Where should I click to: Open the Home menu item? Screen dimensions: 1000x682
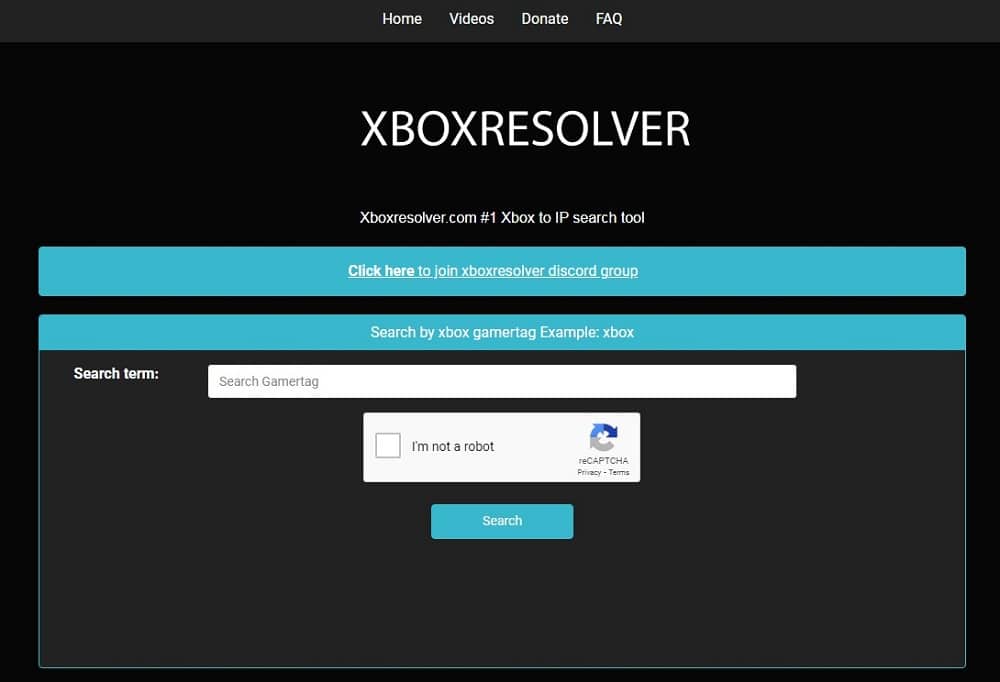[402, 19]
